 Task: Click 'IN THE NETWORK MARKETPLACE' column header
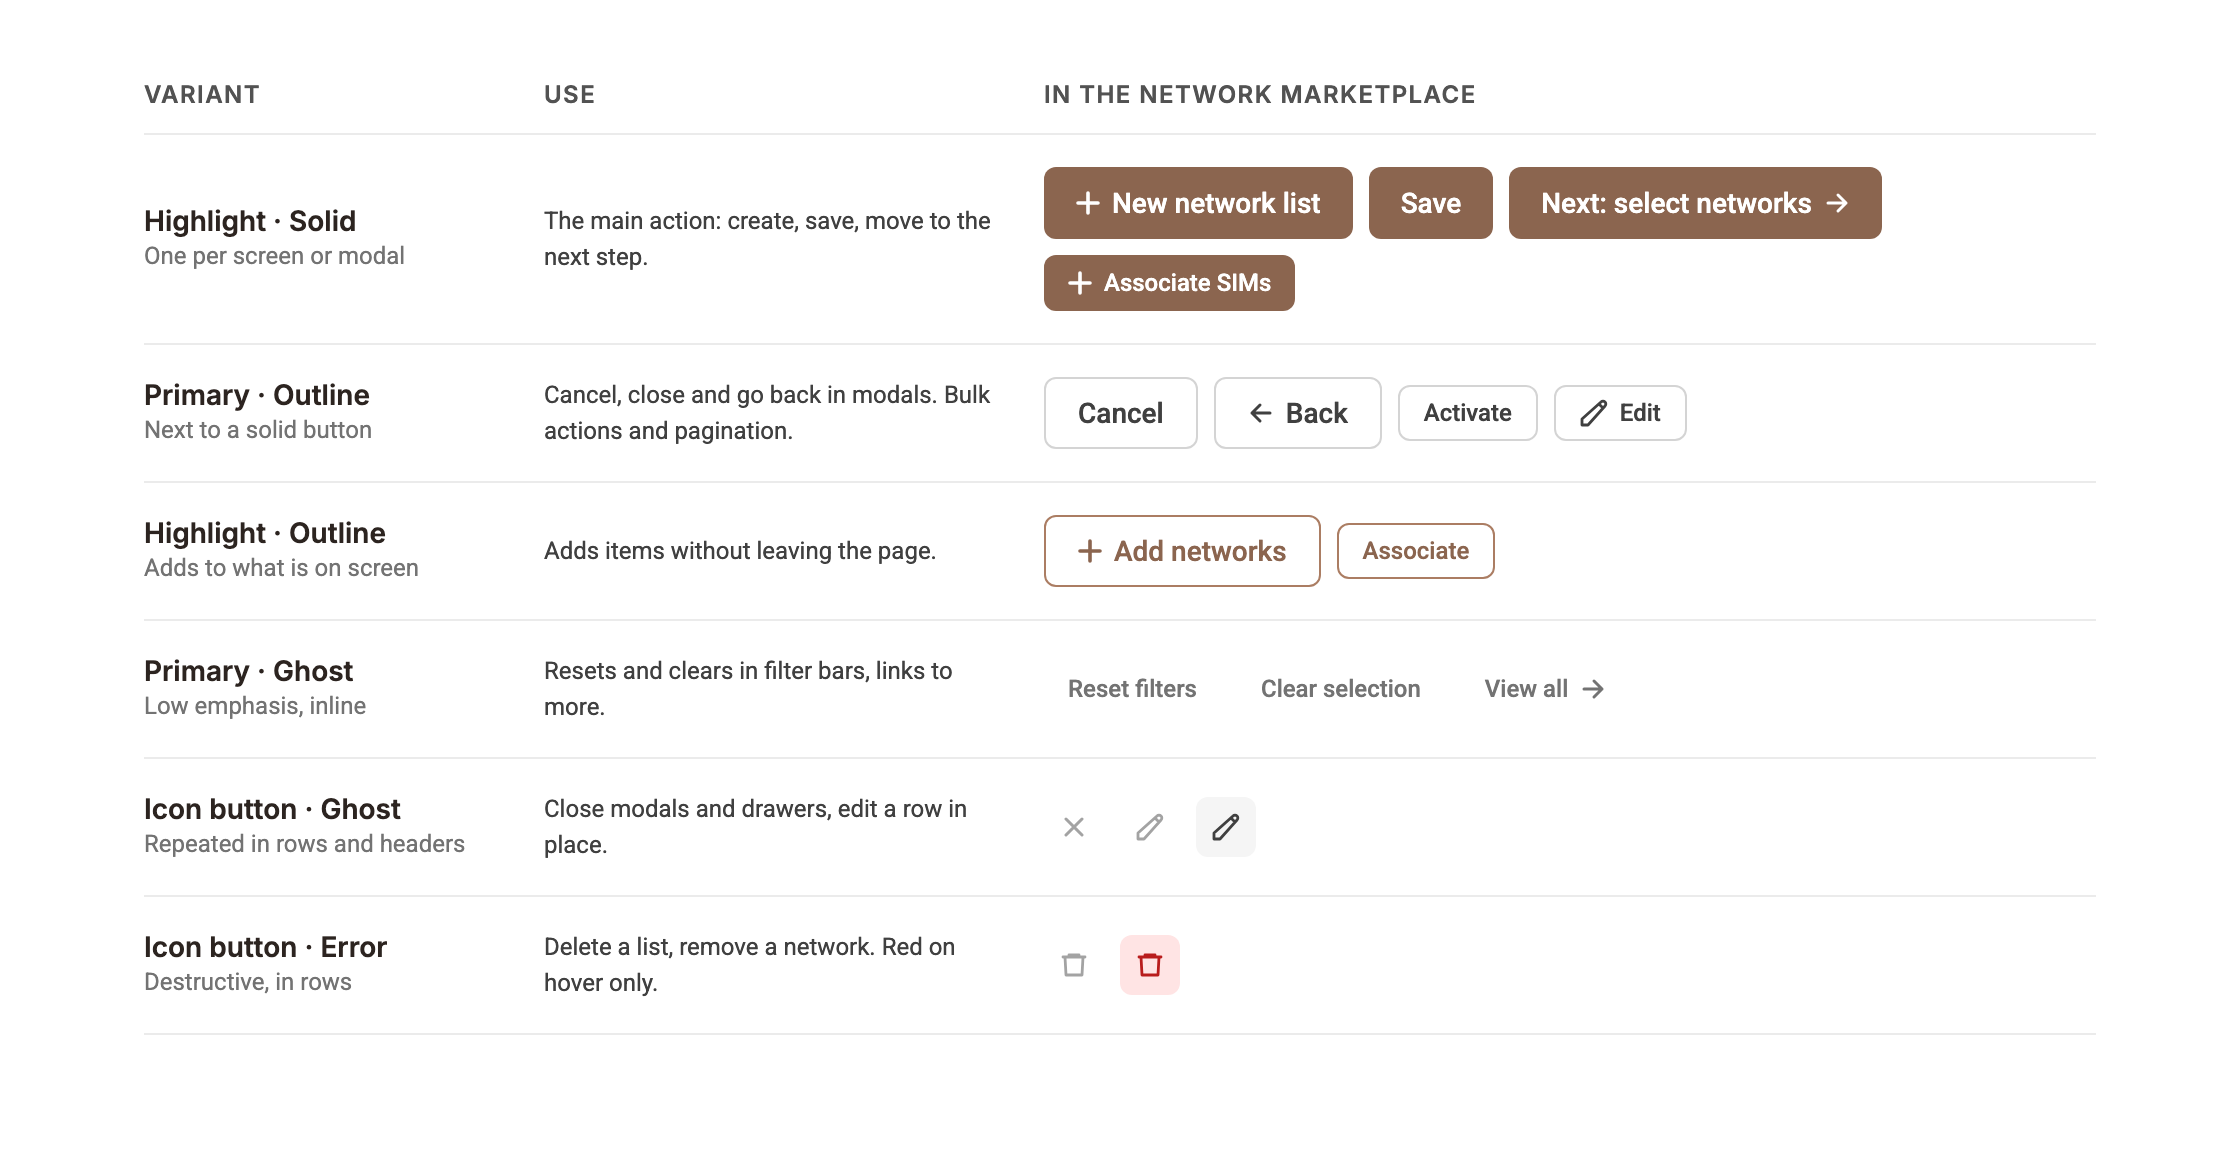[x=1260, y=94]
